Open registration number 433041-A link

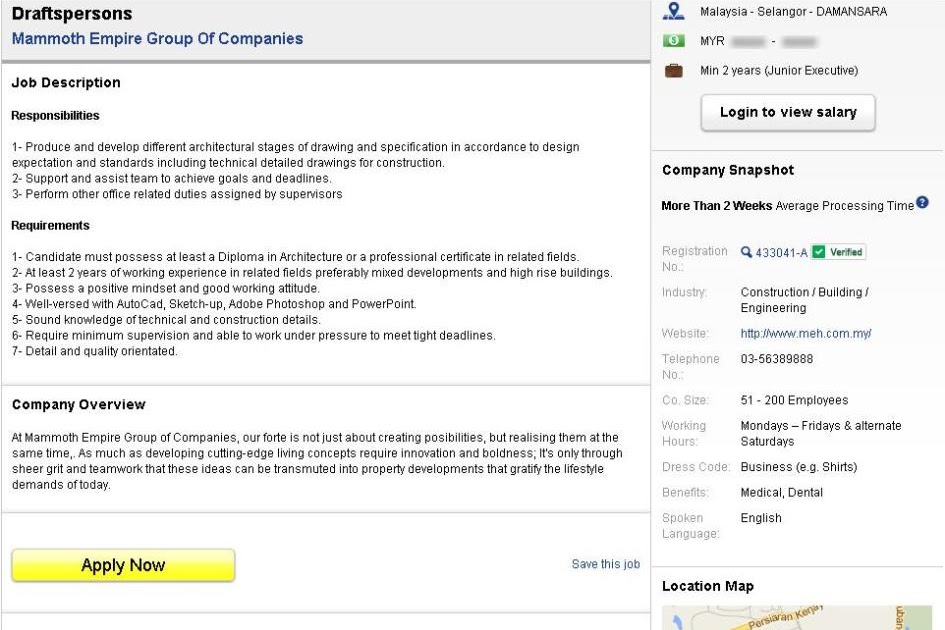click(x=781, y=253)
